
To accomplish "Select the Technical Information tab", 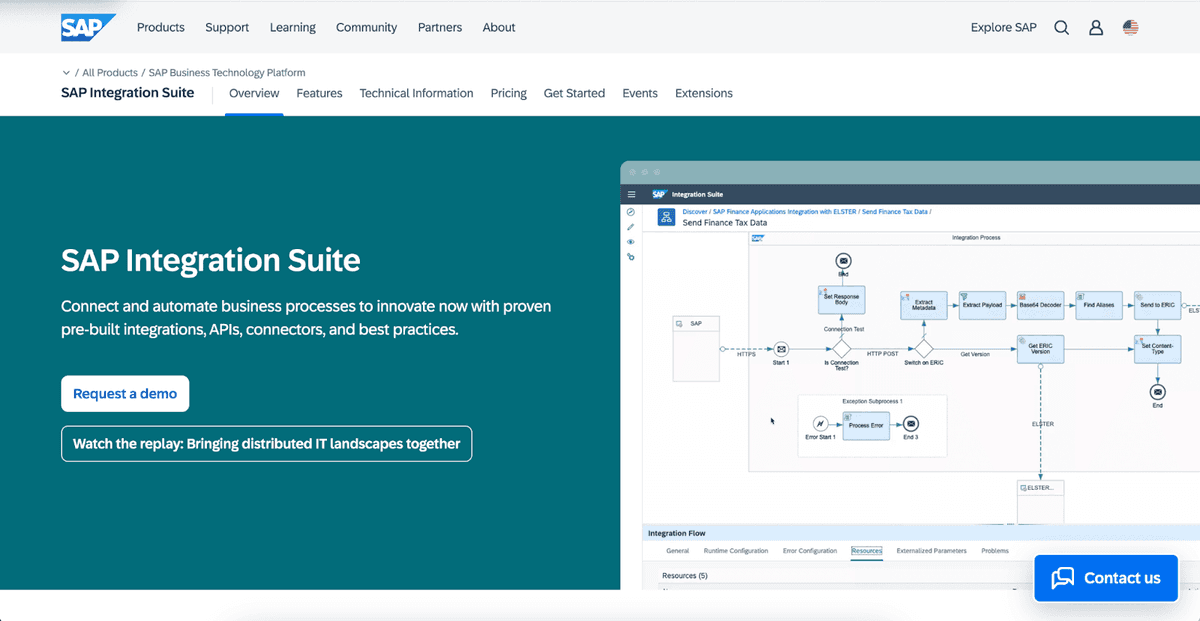I will click(x=416, y=93).
